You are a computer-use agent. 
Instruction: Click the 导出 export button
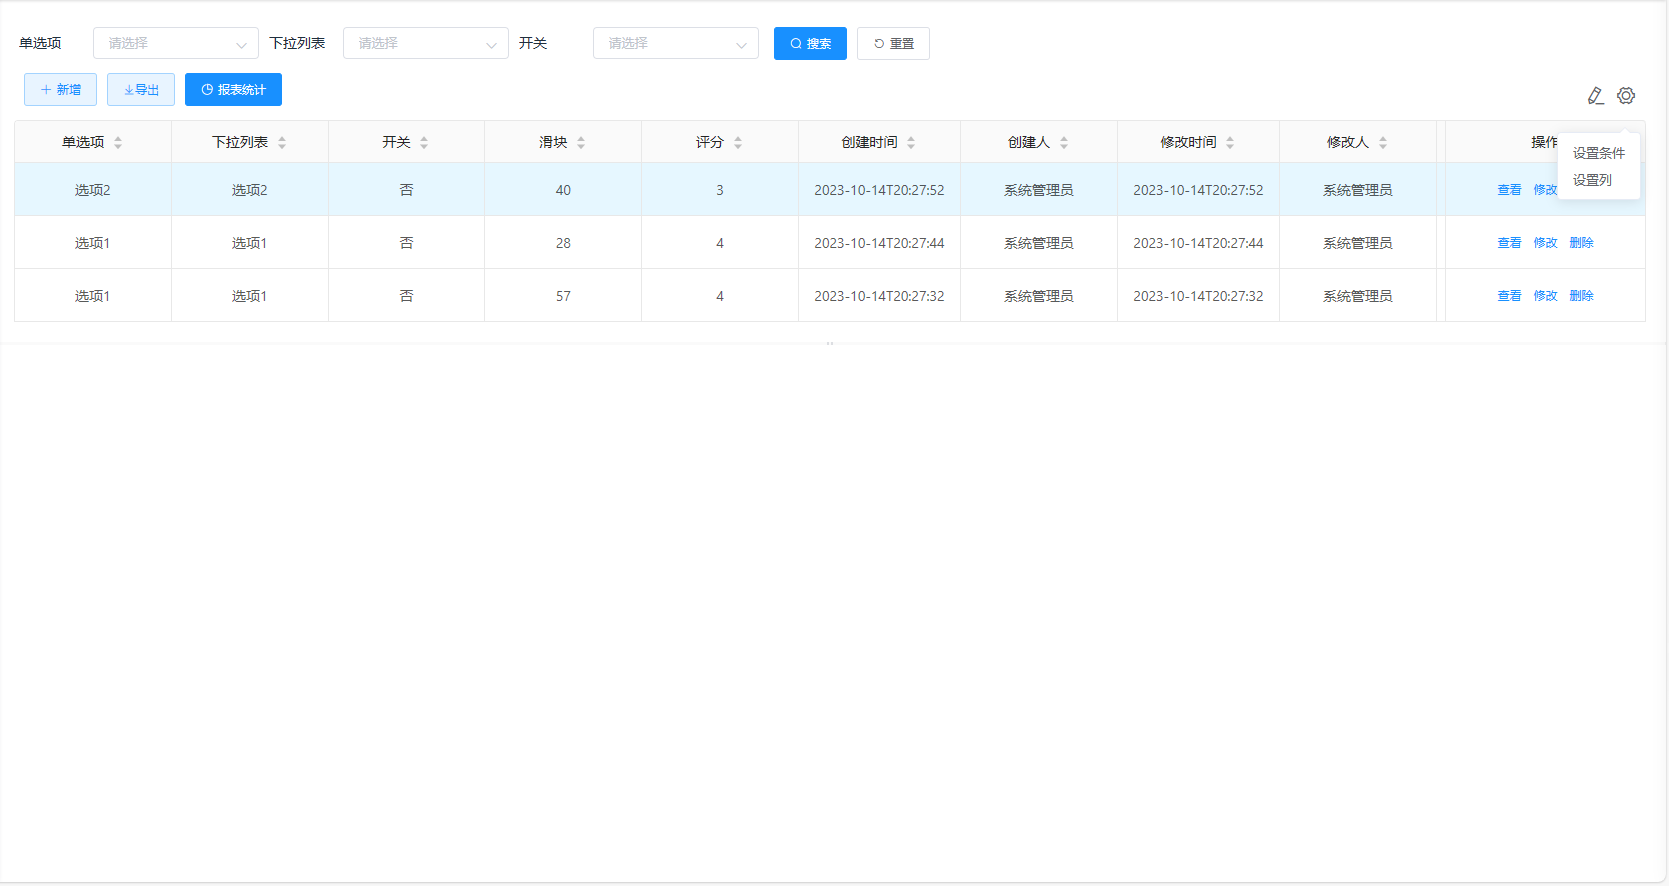[141, 89]
